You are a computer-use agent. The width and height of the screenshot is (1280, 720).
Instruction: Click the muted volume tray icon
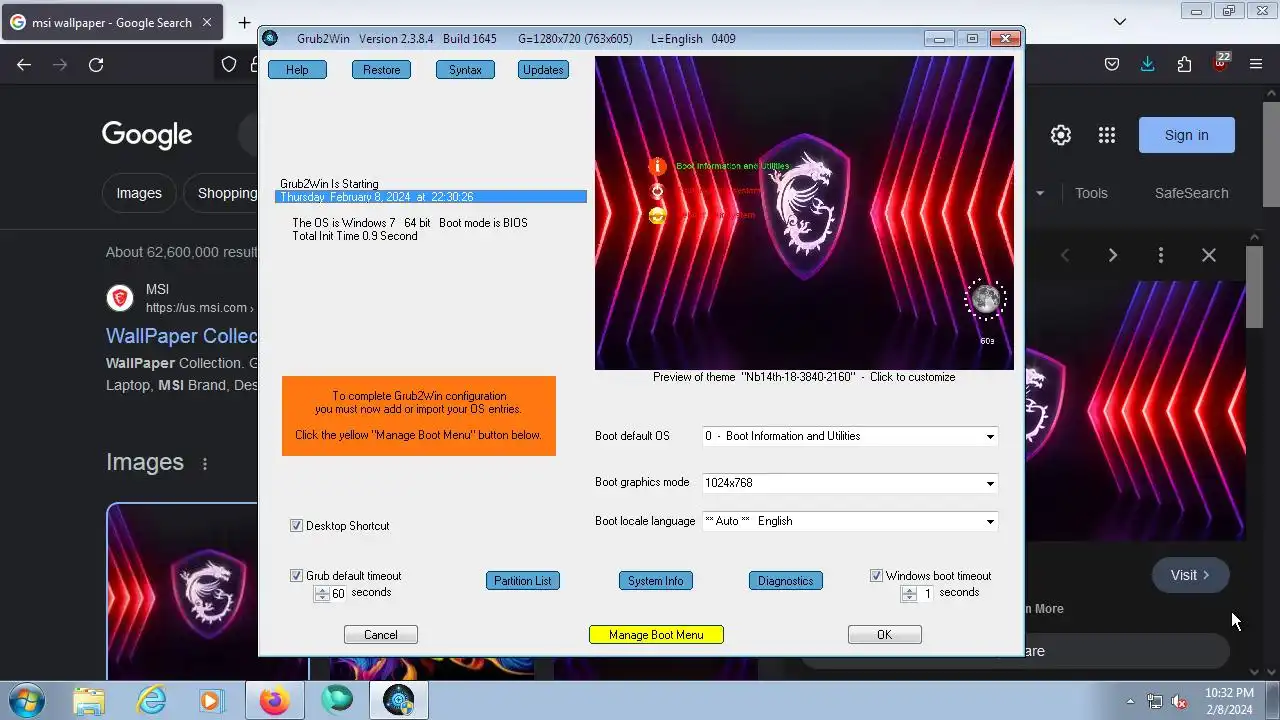(x=1179, y=701)
